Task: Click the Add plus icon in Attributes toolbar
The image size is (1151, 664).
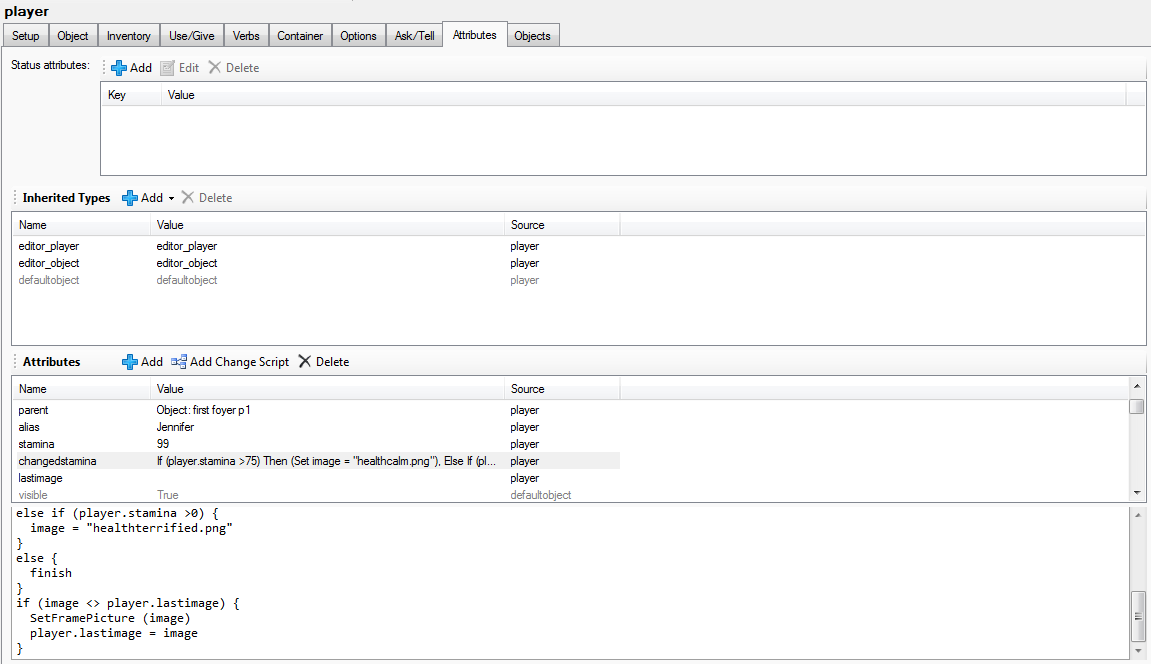Action: pos(130,362)
